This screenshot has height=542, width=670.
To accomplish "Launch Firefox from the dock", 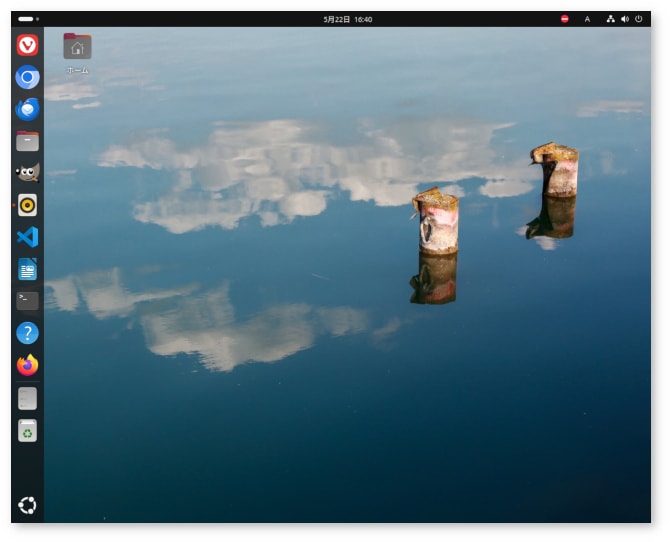I will point(27,365).
